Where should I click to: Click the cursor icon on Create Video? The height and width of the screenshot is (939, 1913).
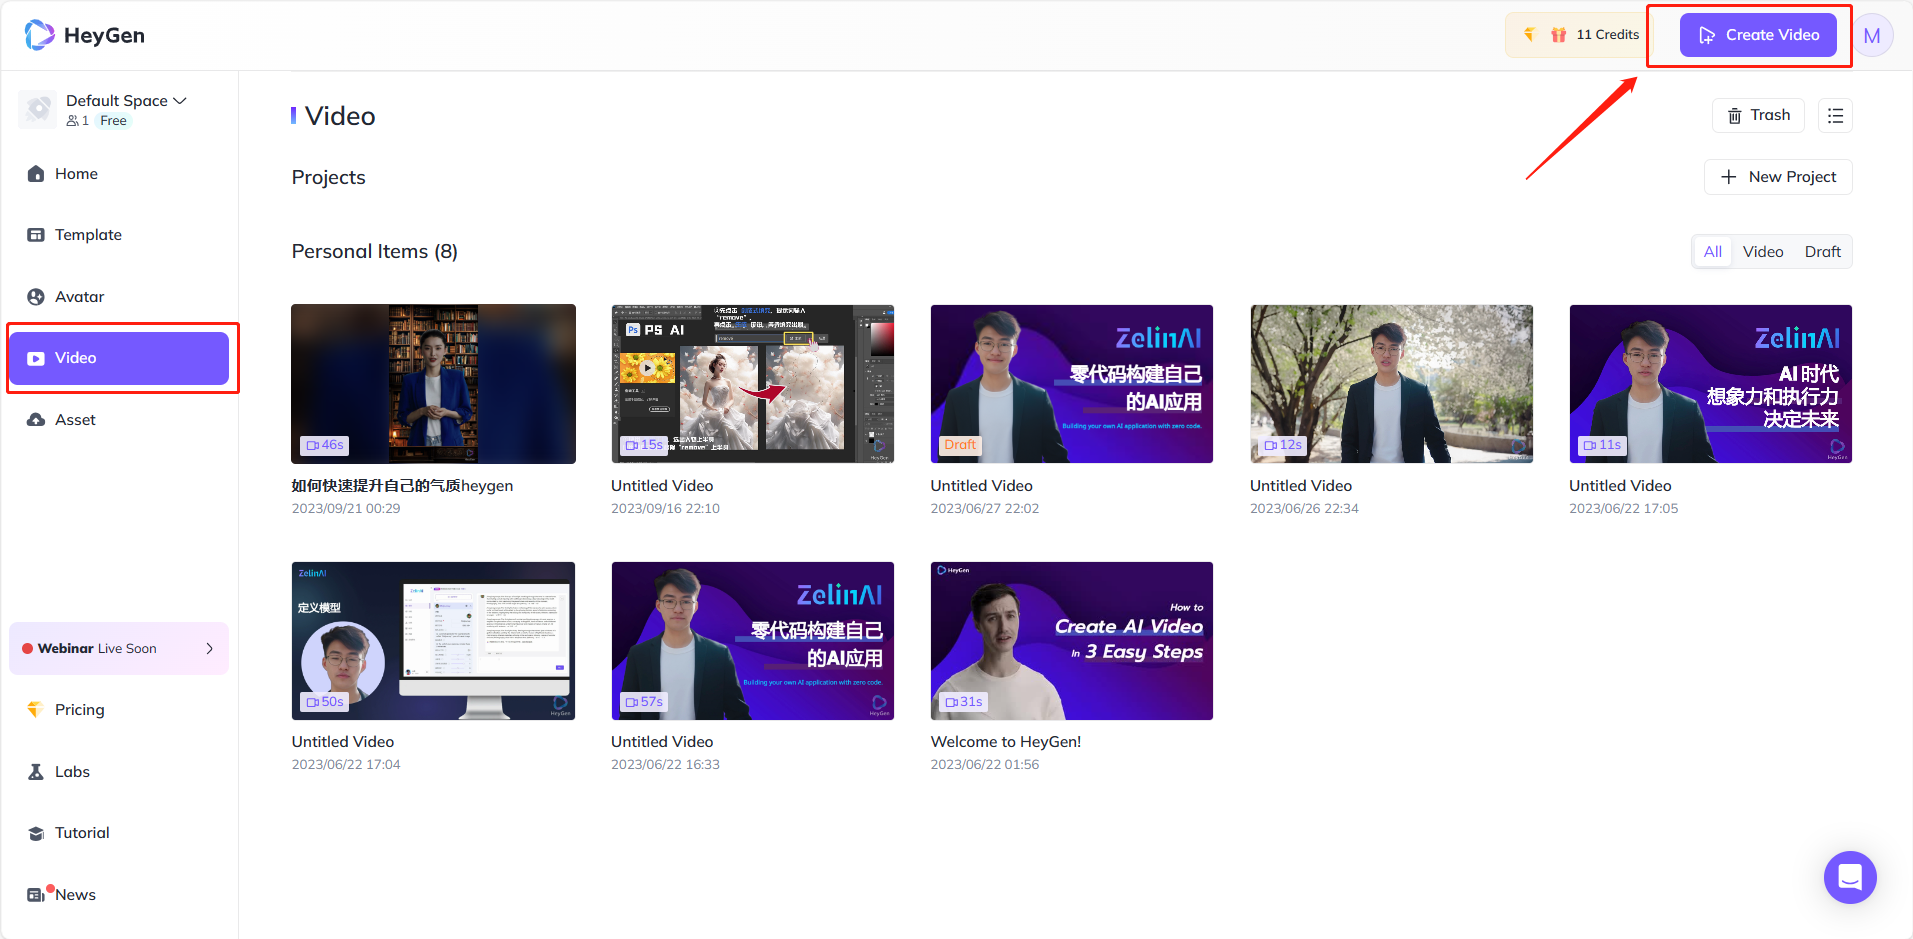[1707, 36]
